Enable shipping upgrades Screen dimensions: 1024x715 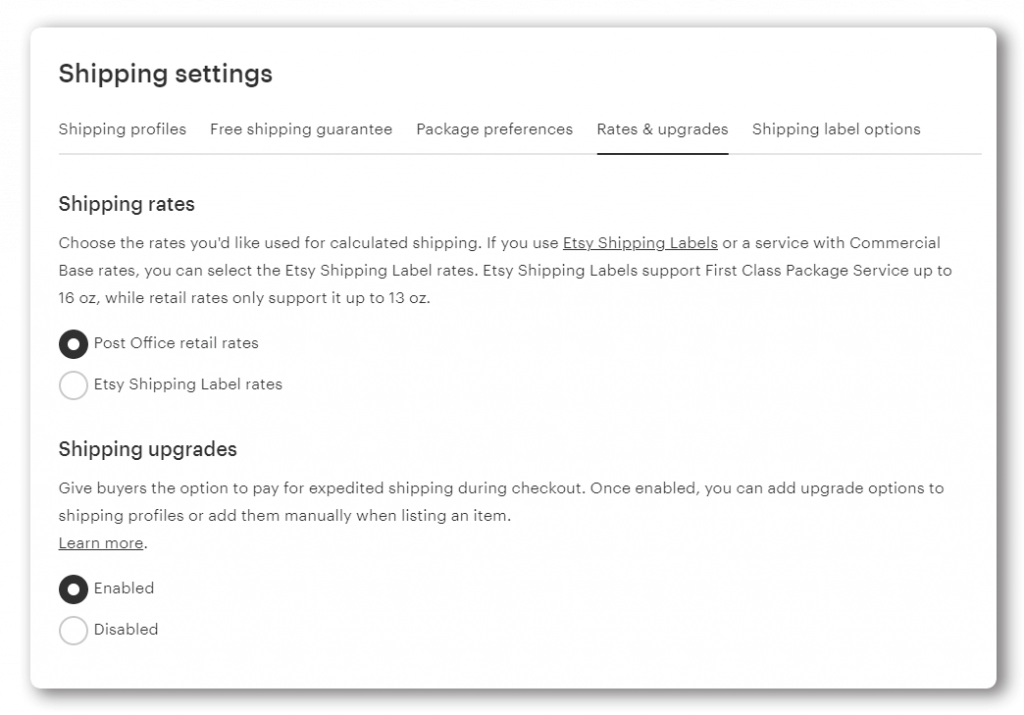point(73,590)
